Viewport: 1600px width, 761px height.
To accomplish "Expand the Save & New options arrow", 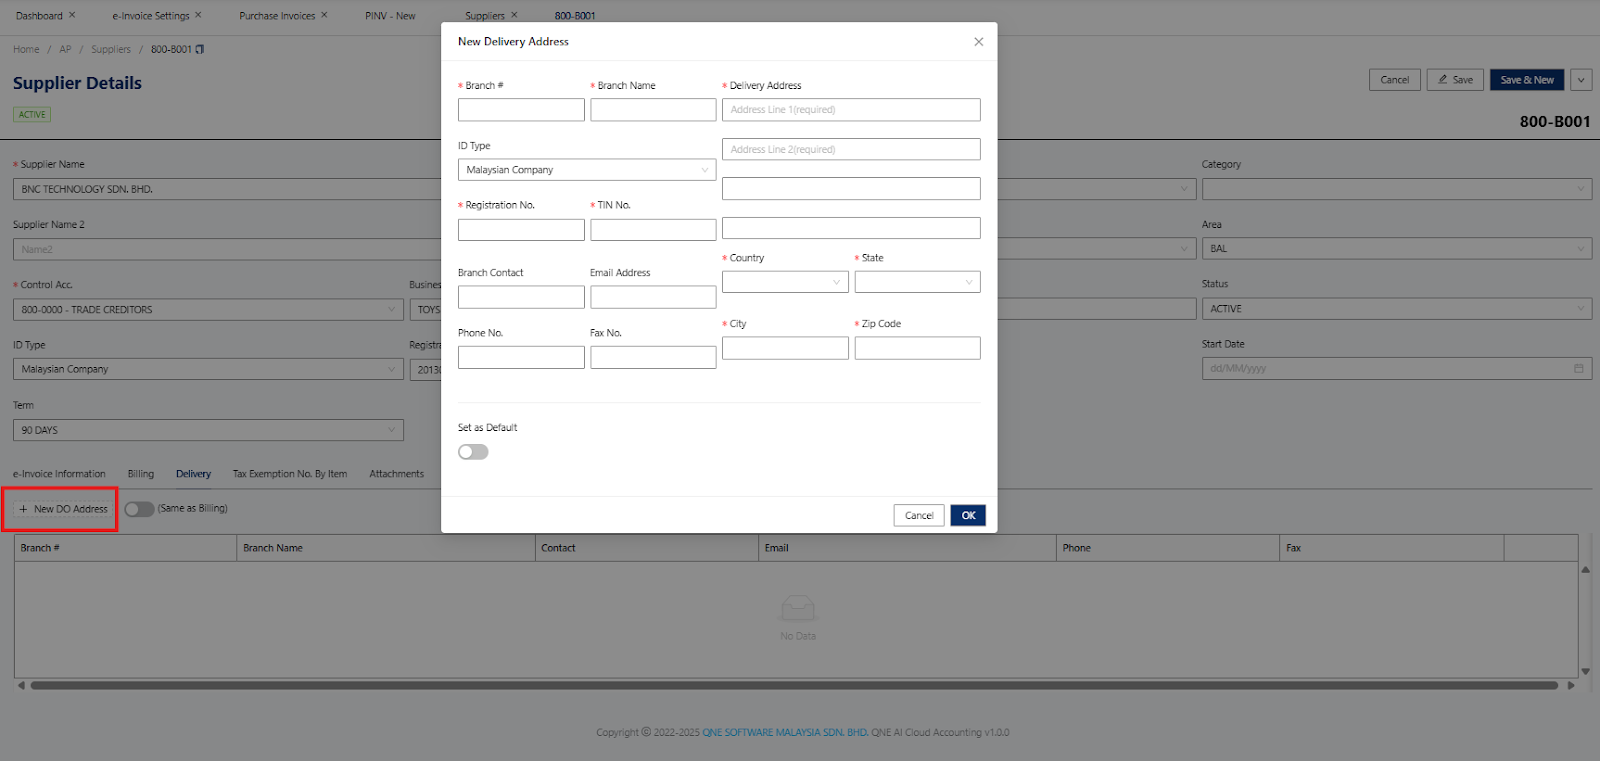I will pyautogui.click(x=1581, y=80).
